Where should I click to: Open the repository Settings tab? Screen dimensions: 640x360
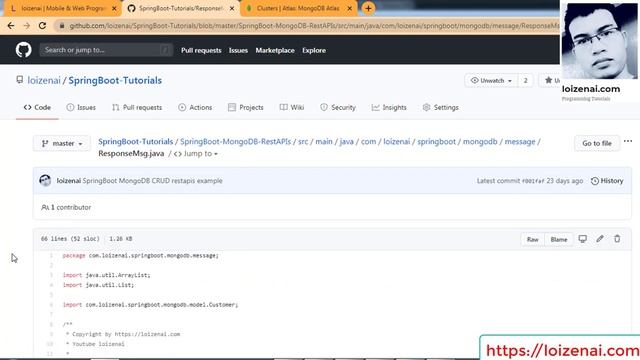(440, 107)
